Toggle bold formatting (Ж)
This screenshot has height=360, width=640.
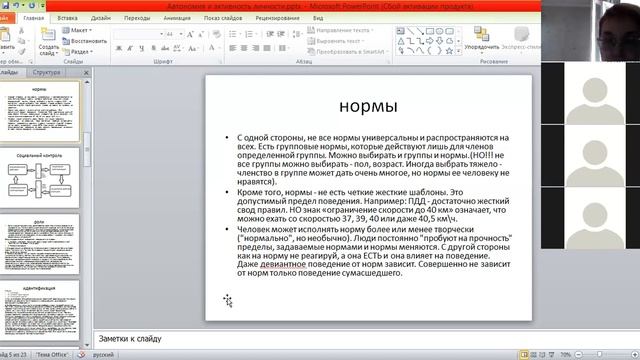119,48
